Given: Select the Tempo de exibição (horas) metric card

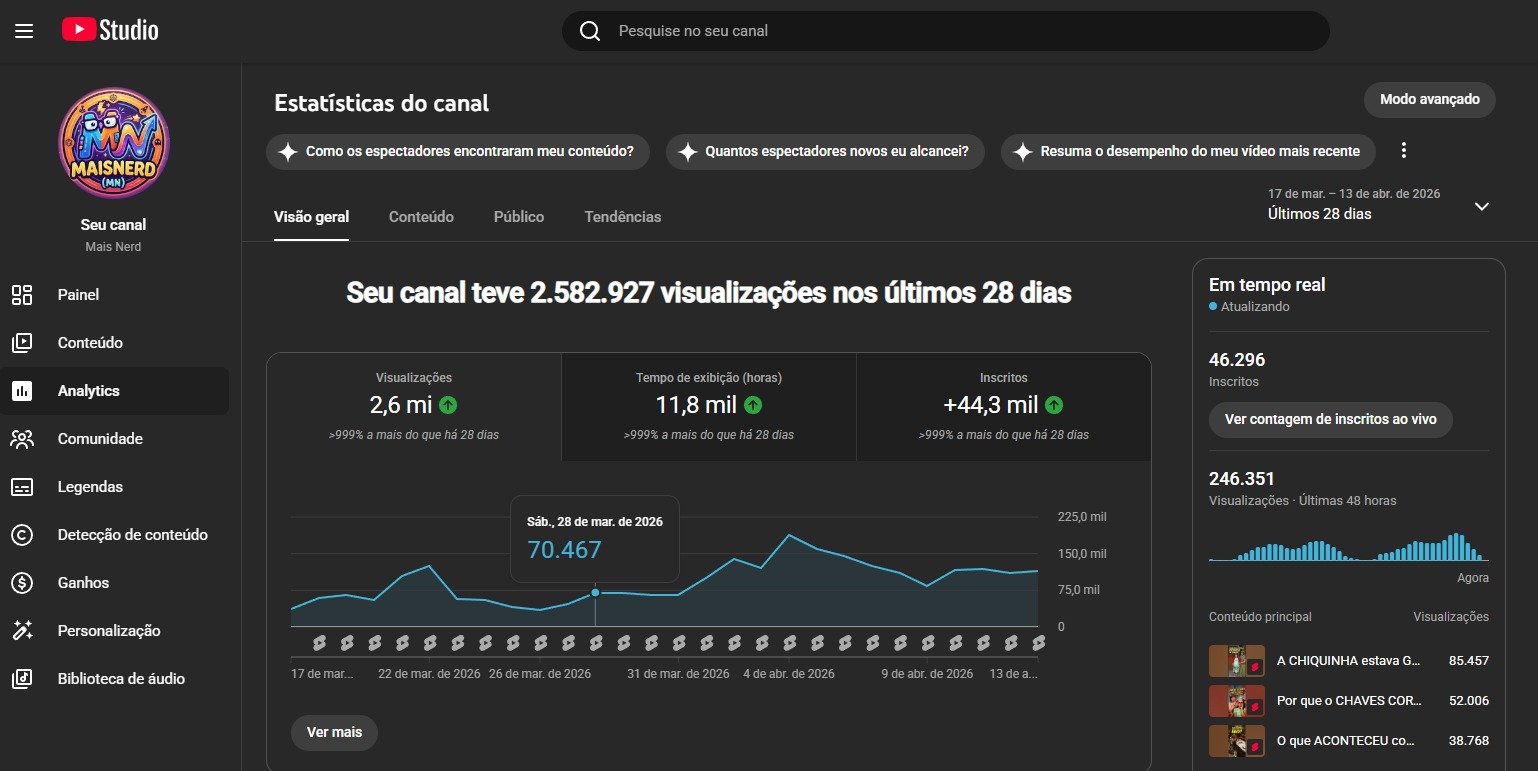Looking at the screenshot, I should (x=708, y=406).
